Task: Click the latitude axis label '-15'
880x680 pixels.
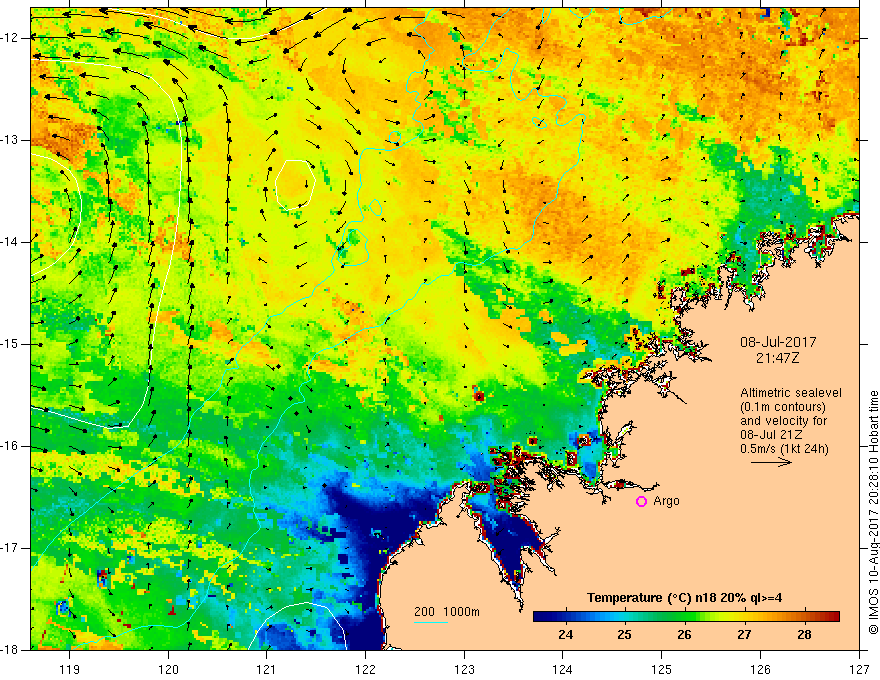Action: [10, 344]
